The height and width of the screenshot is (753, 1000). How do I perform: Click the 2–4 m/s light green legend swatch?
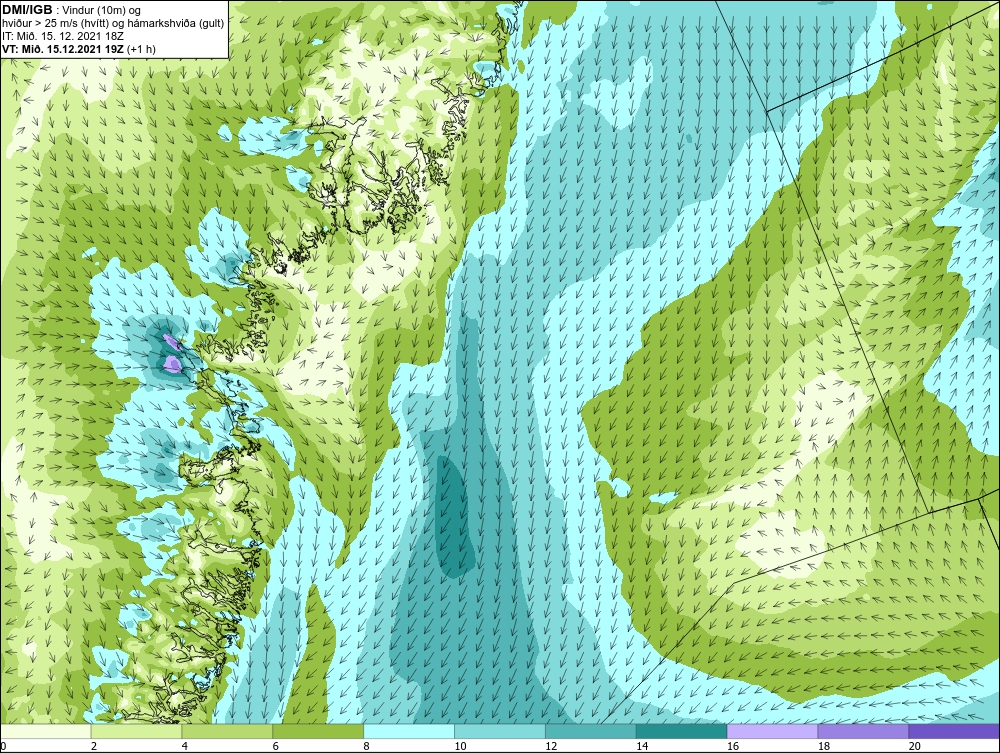pyautogui.click(x=136, y=731)
